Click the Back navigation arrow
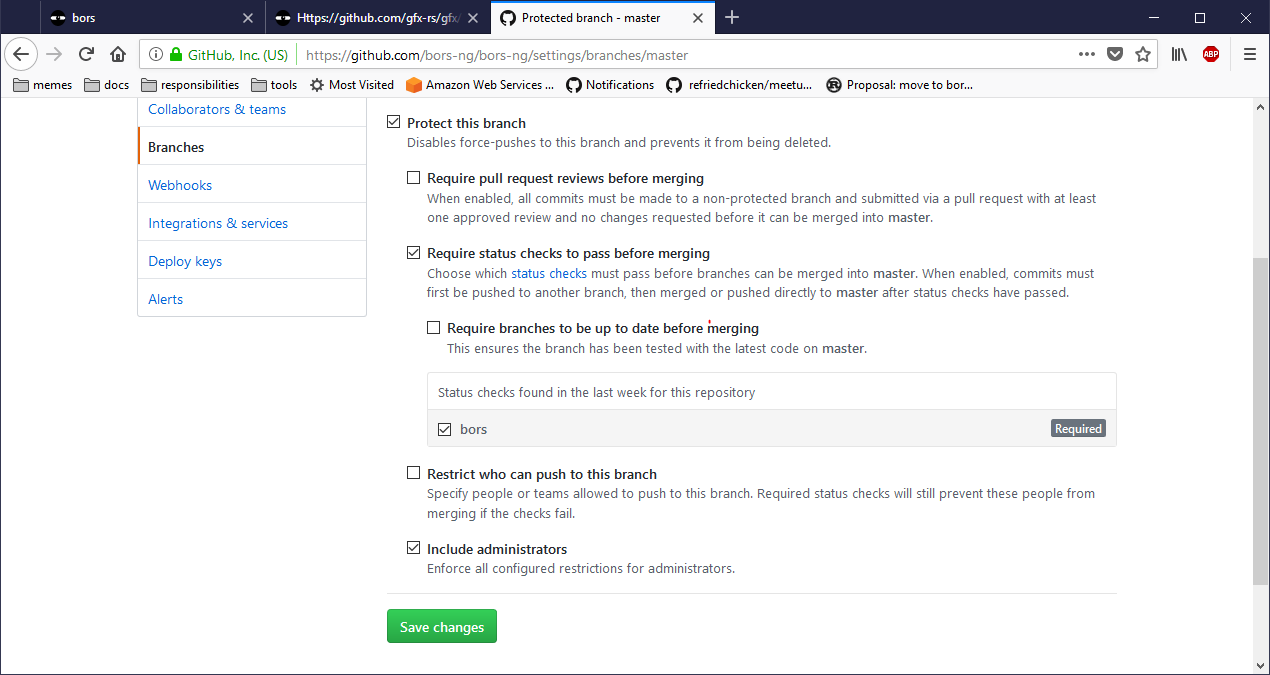 pos(22,55)
